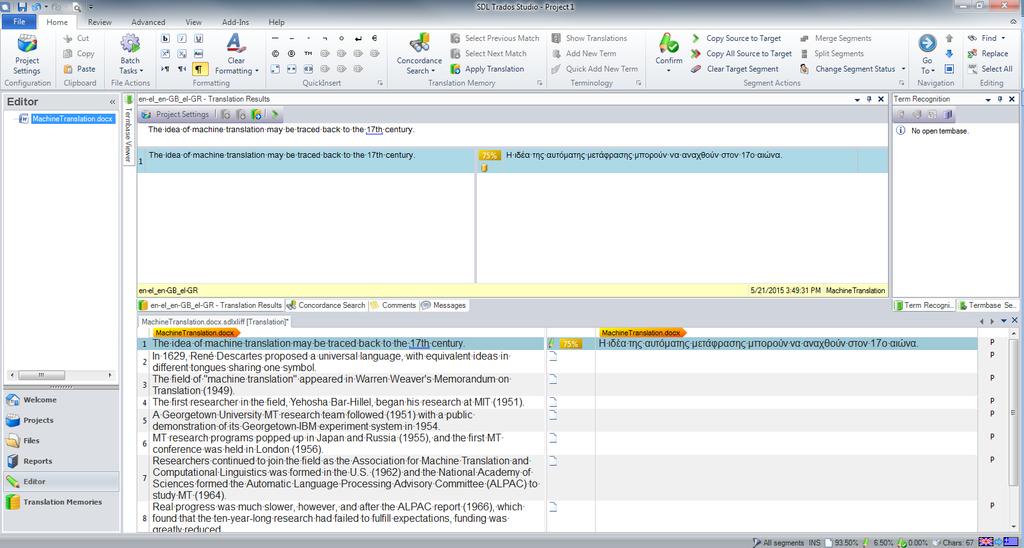The width and height of the screenshot is (1024, 548).
Task: Switch to the Help ribbon tab
Action: (x=276, y=22)
